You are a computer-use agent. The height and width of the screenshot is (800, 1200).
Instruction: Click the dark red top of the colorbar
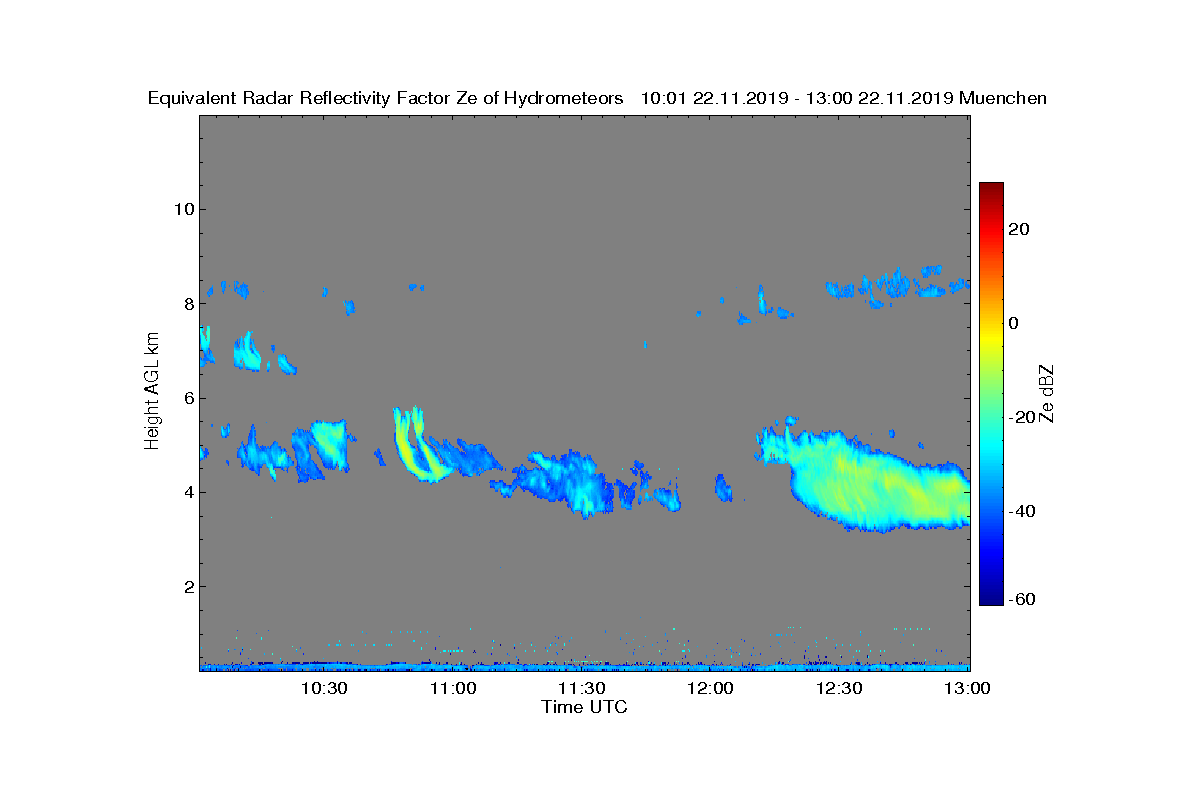(991, 190)
